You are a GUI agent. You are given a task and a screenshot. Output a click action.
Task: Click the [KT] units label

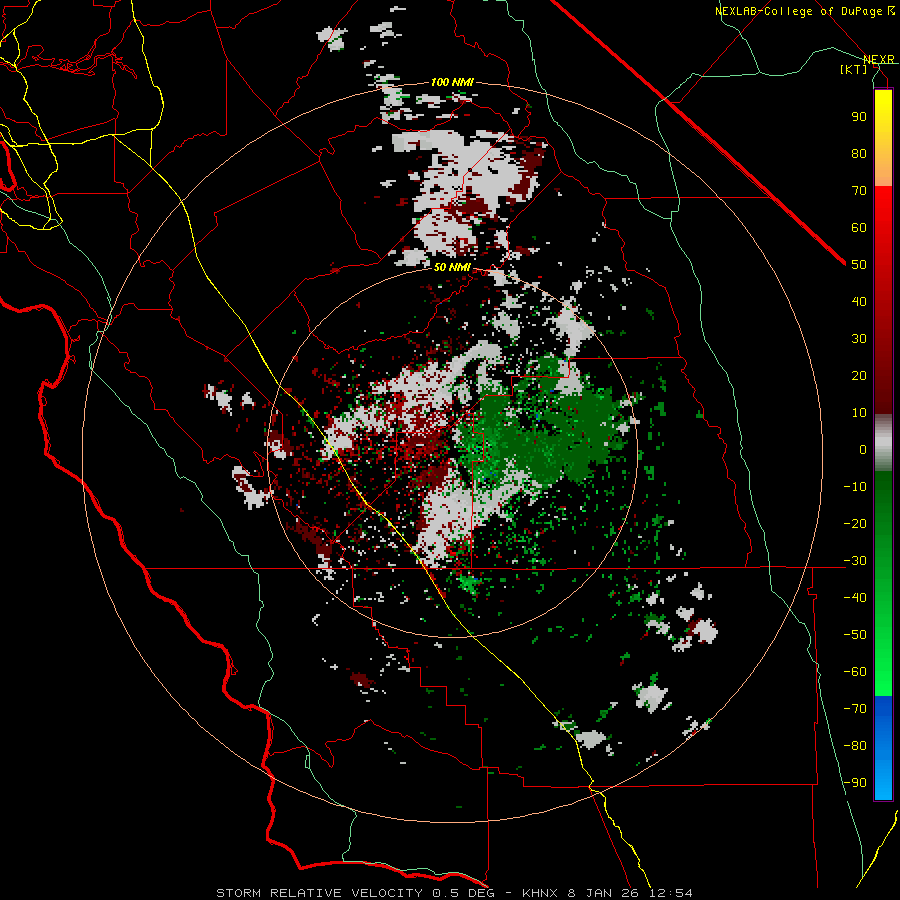point(854,69)
